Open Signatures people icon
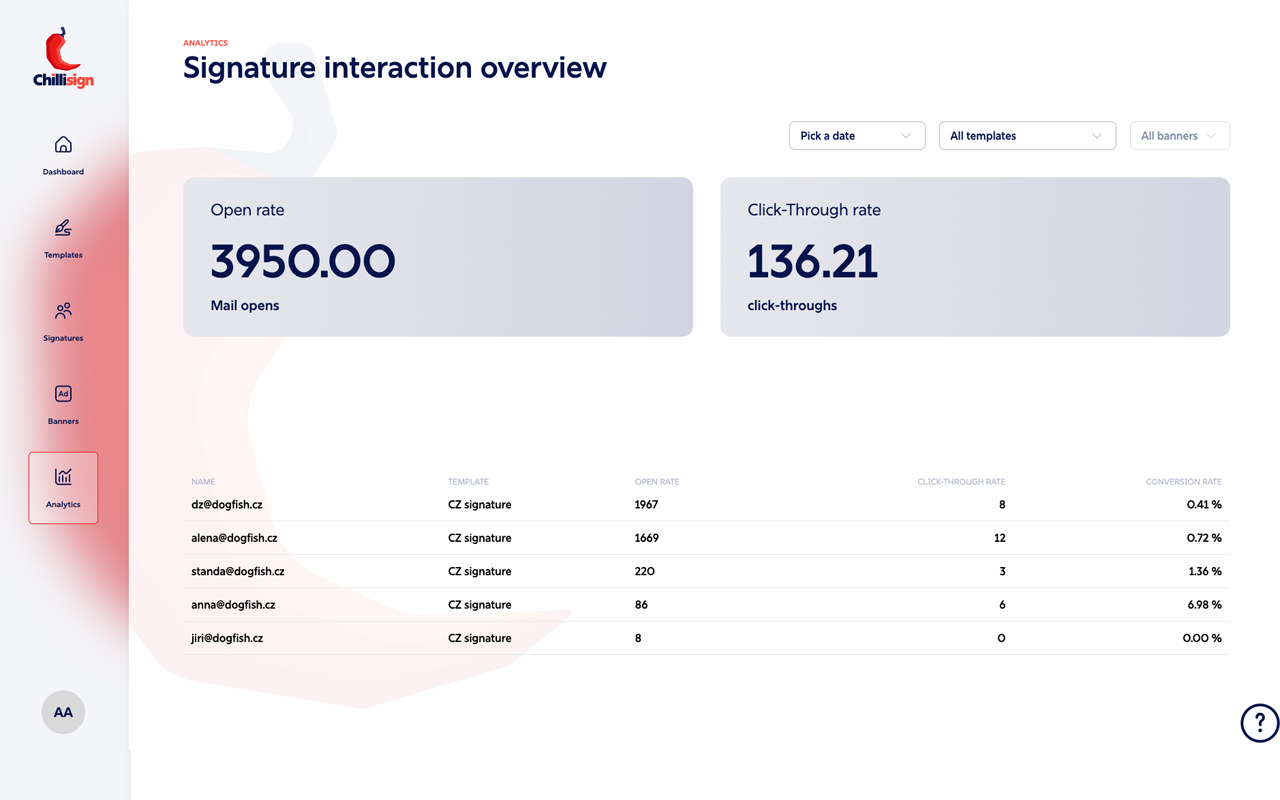Image resolution: width=1280 pixels, height=800 pixels. [x=63, y=311]
